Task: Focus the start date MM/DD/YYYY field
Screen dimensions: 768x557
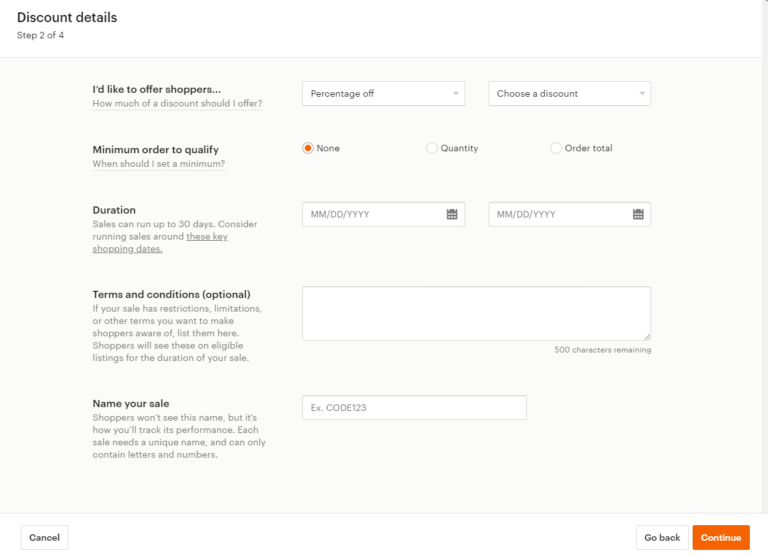Action: point(383,214)
